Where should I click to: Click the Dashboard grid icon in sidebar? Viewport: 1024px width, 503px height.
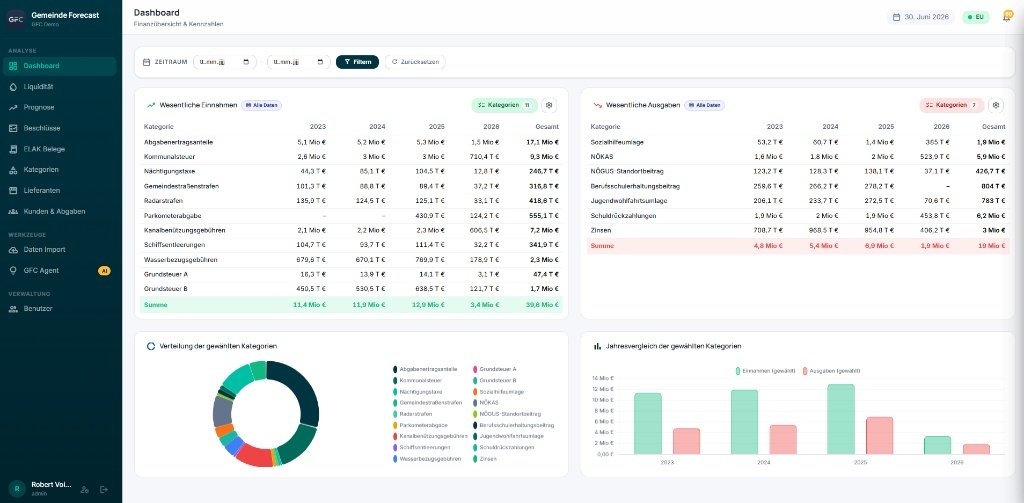coord(13,66)
